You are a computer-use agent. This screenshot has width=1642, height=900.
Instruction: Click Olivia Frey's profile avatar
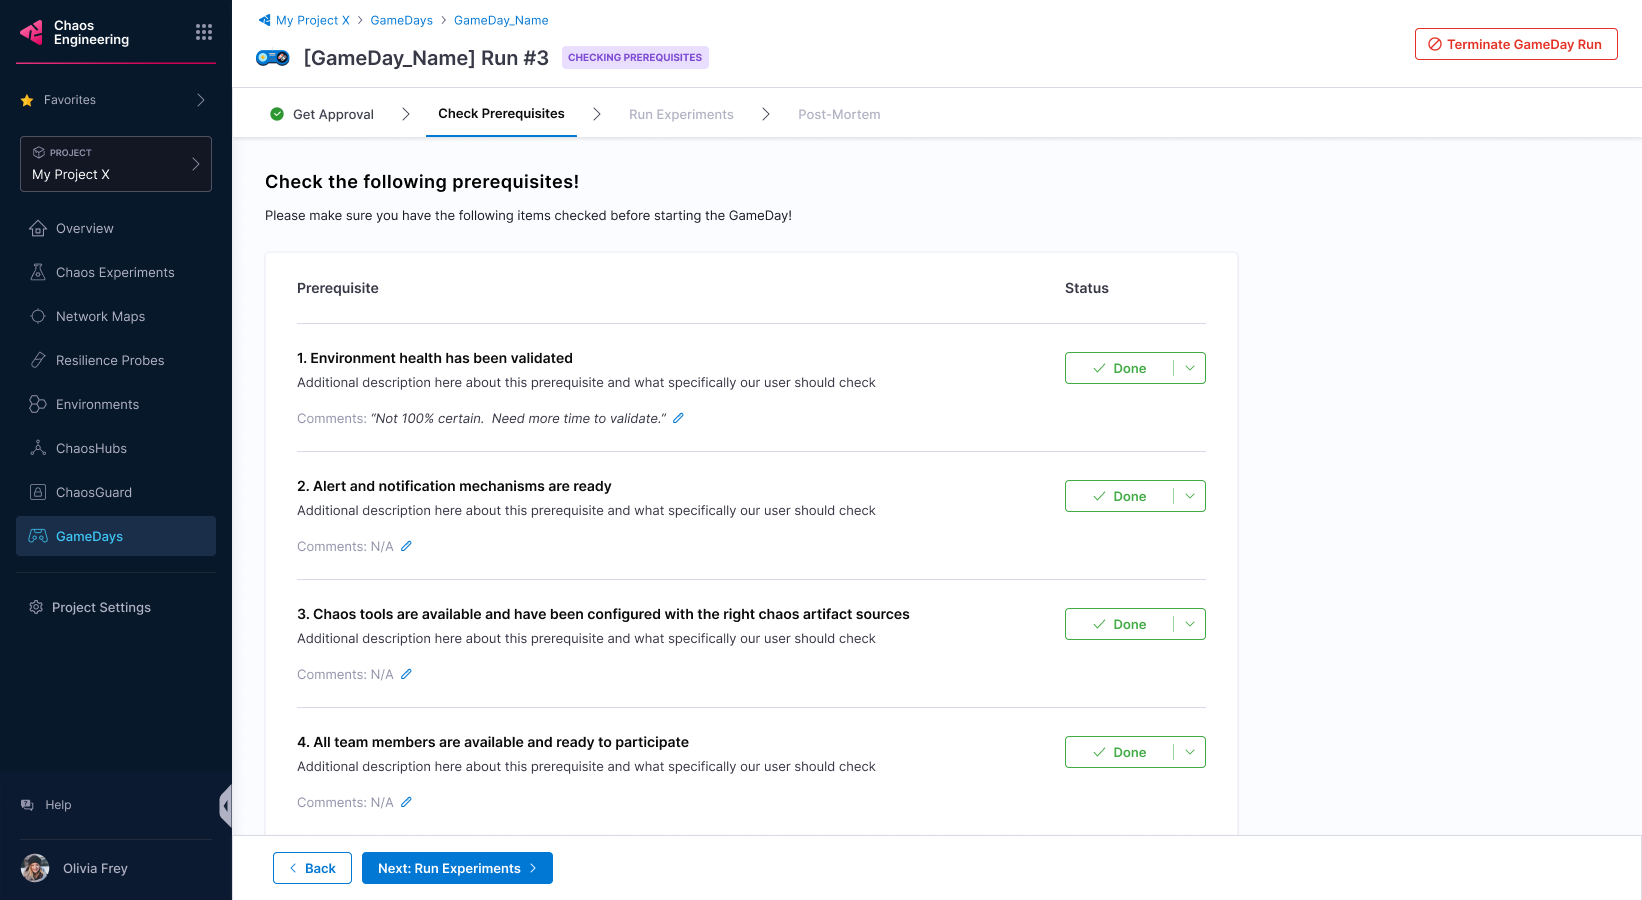(35, 868)
